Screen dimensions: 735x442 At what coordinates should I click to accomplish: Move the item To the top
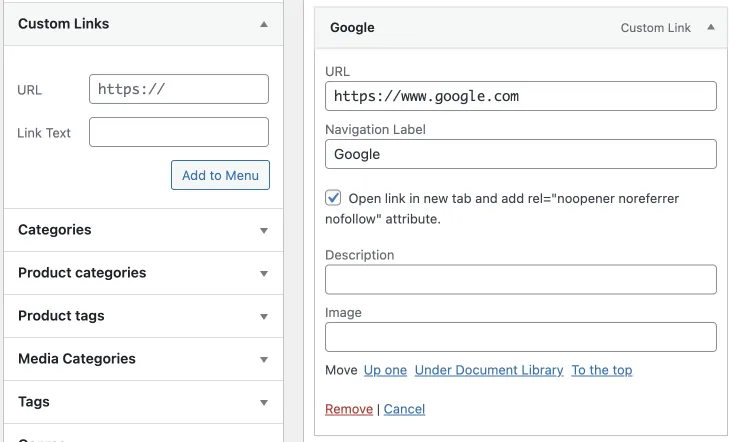coord(602,370)
